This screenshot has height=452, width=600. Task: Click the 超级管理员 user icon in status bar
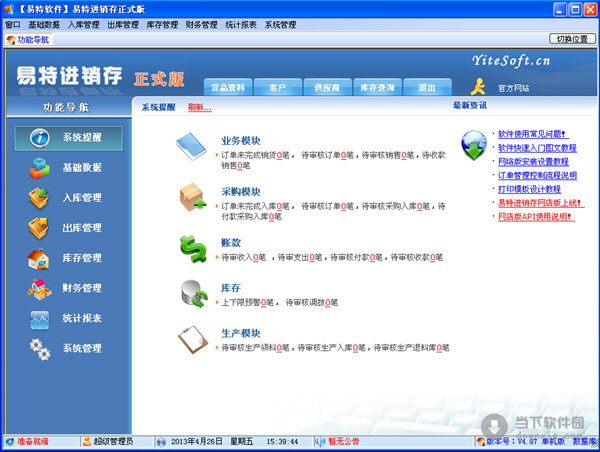(x=87, y=442)
